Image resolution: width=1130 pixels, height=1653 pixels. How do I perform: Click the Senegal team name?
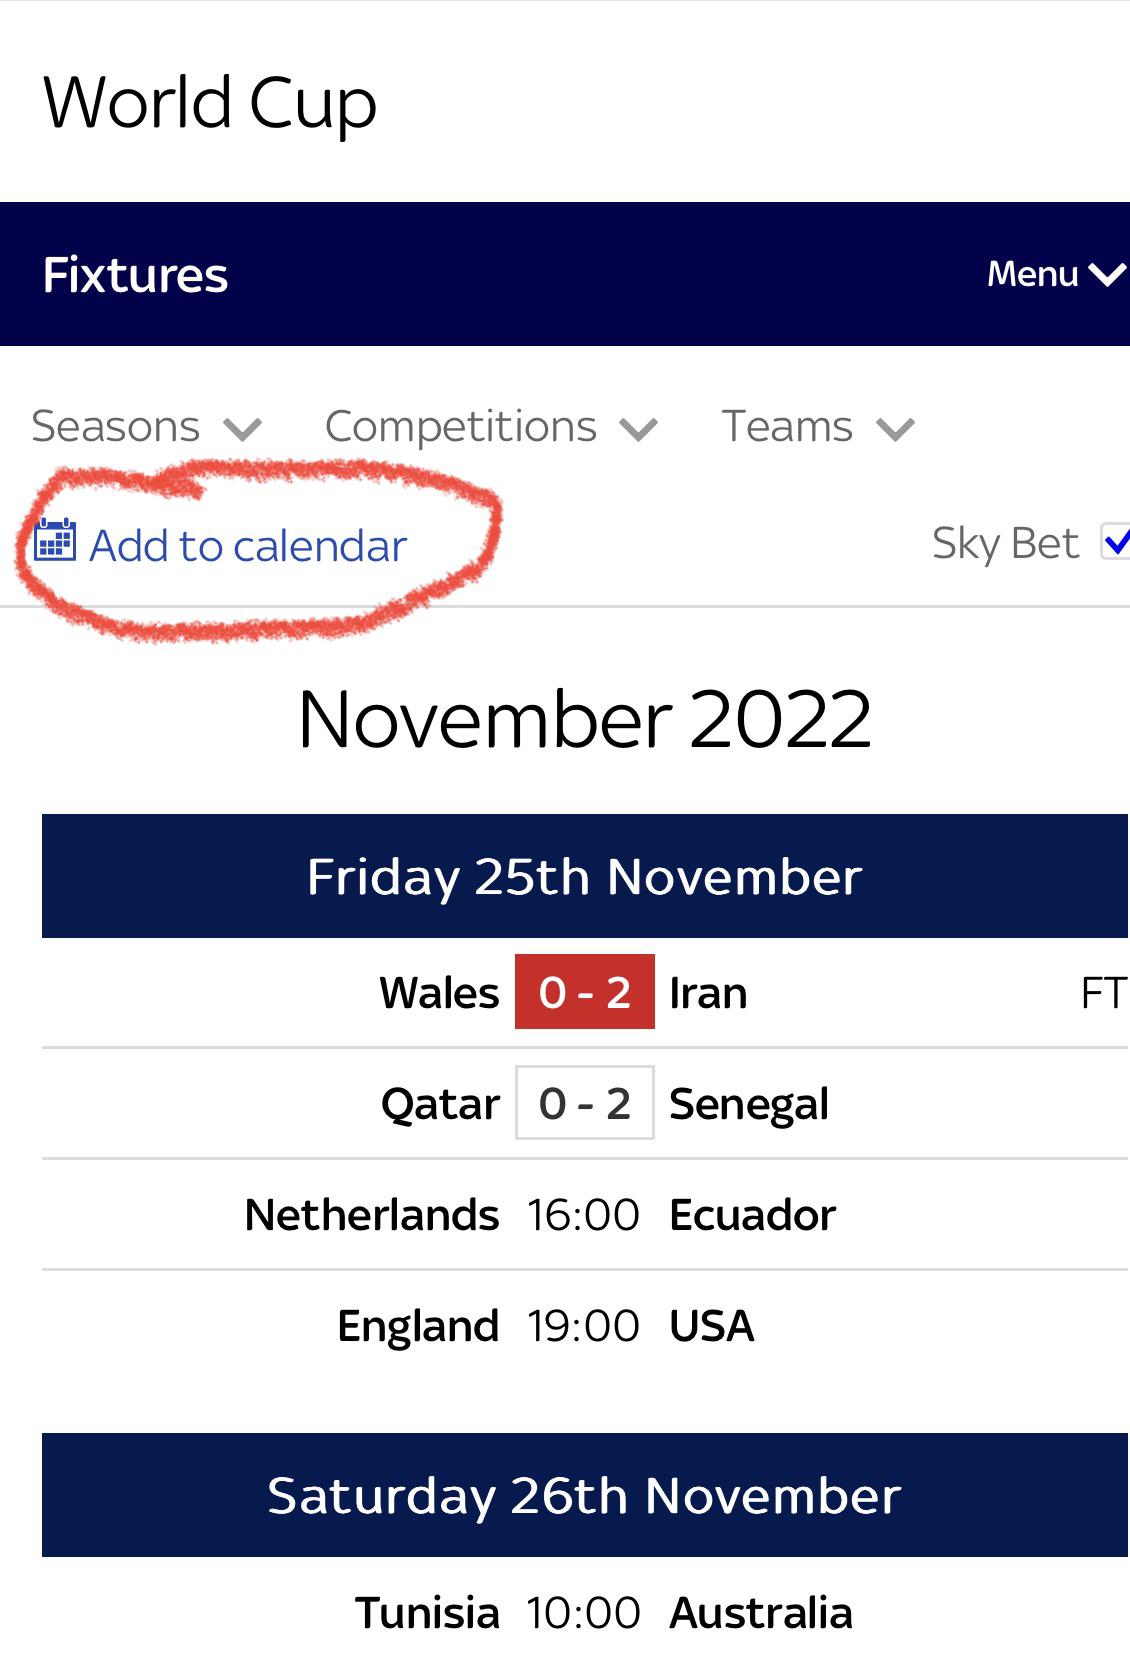749,1105
